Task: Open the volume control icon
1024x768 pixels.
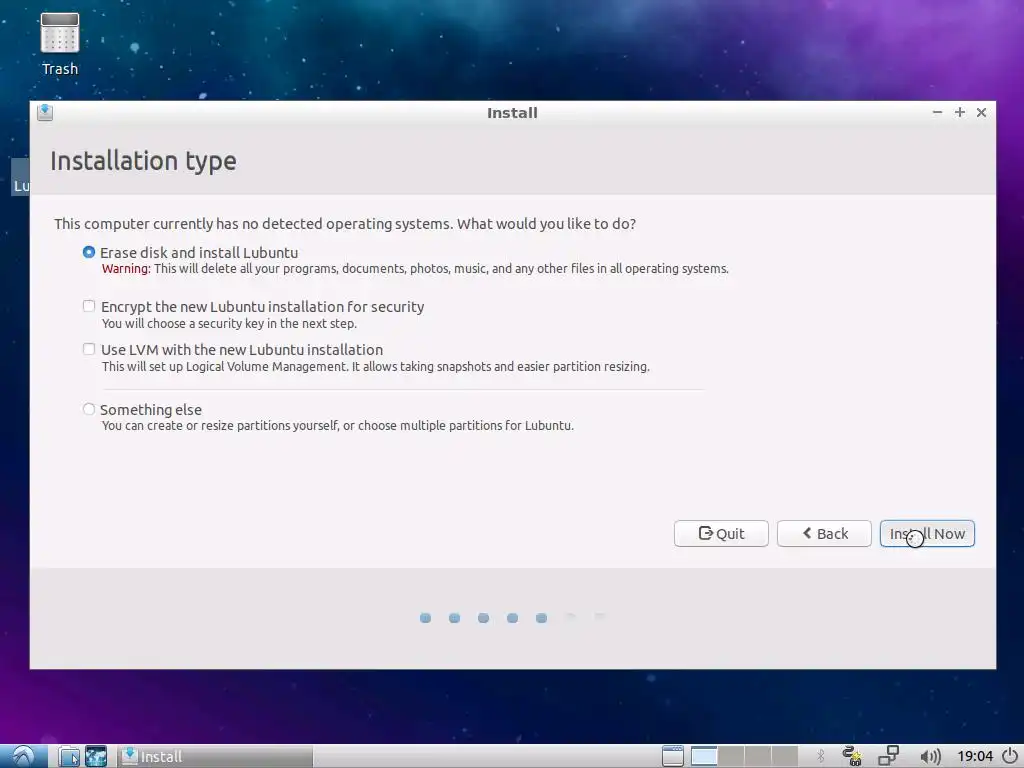Action: click(930, 756)
